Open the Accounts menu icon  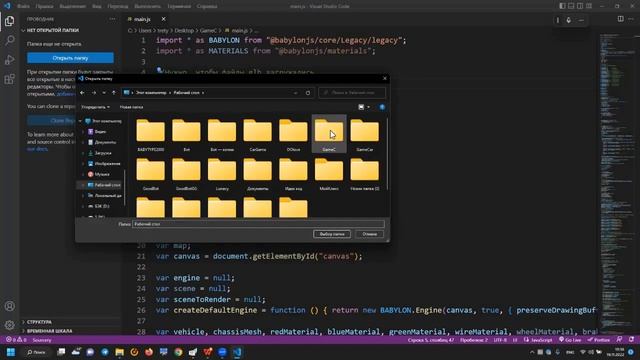pyautogui.click(x=9, y=306)
